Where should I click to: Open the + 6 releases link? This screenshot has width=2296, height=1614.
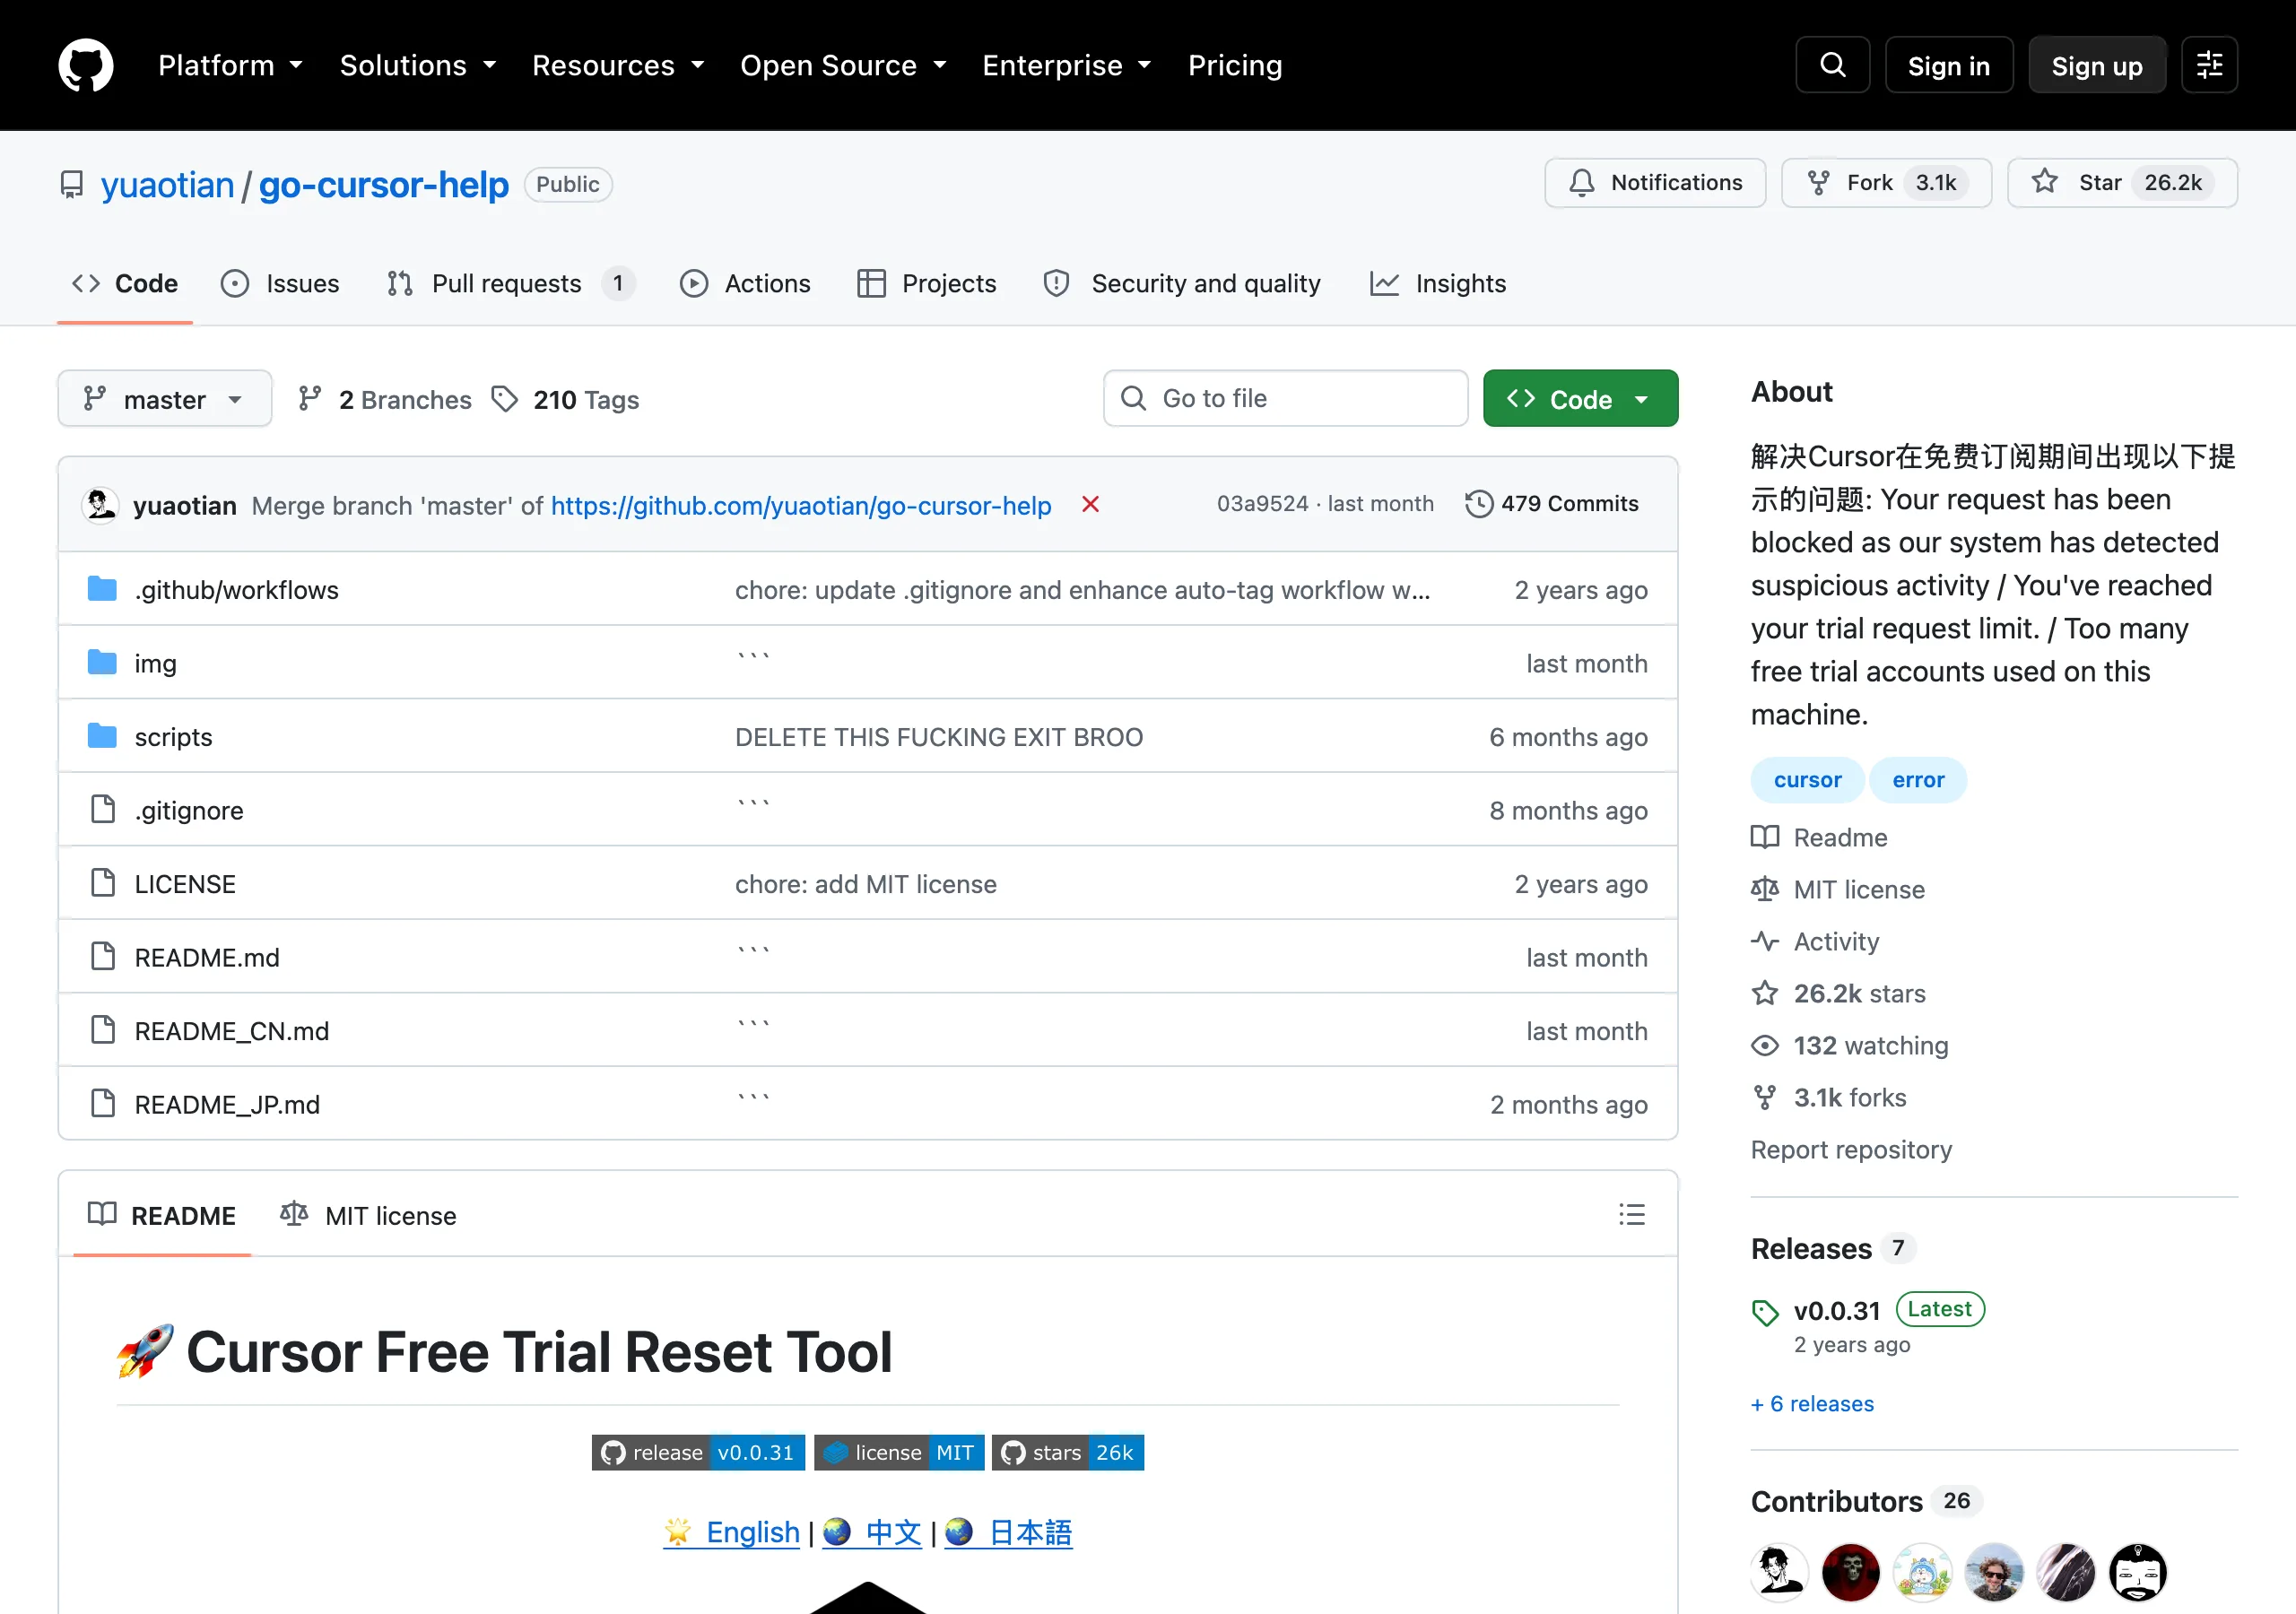1812,1403
